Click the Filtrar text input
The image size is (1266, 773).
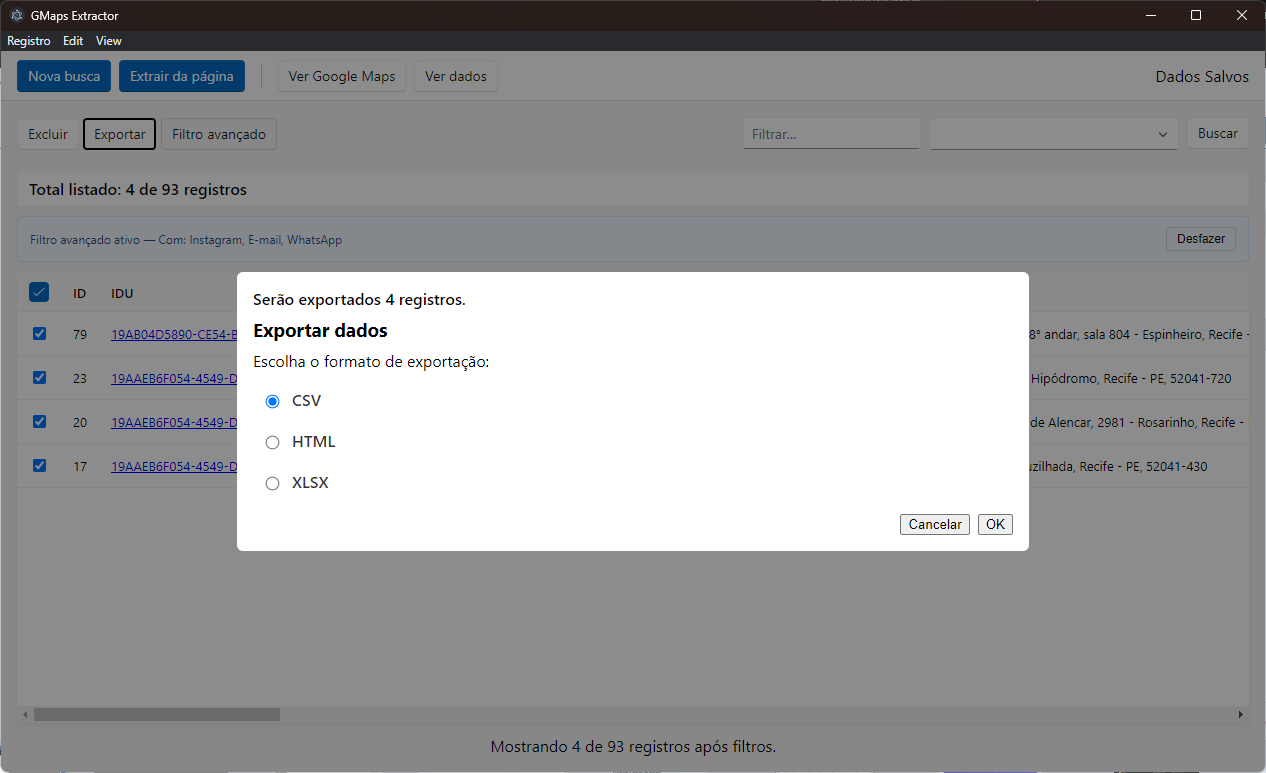[x=830, y=134]
